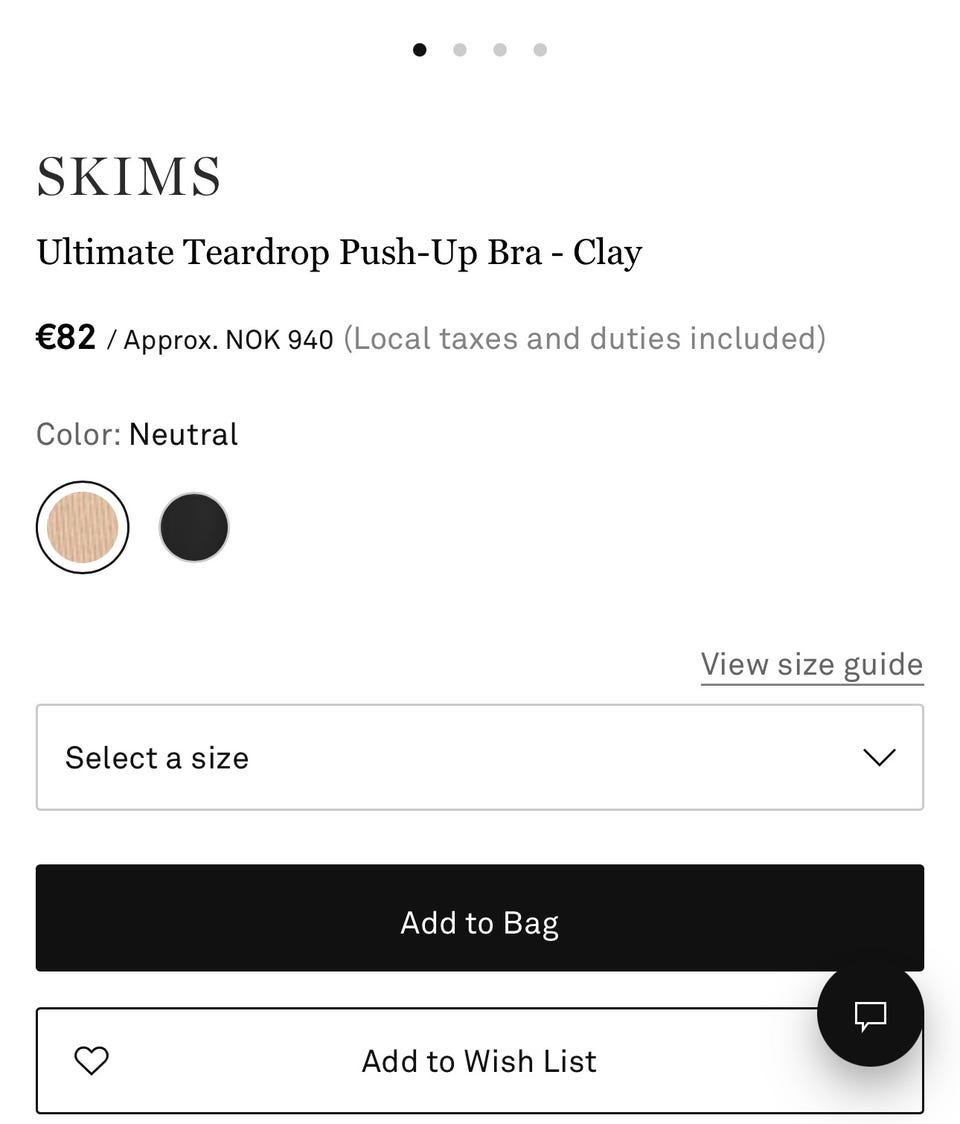The image size is (960, 1124).
Task: Click the chevron arrow in size selector
Action: click(879, 757)
